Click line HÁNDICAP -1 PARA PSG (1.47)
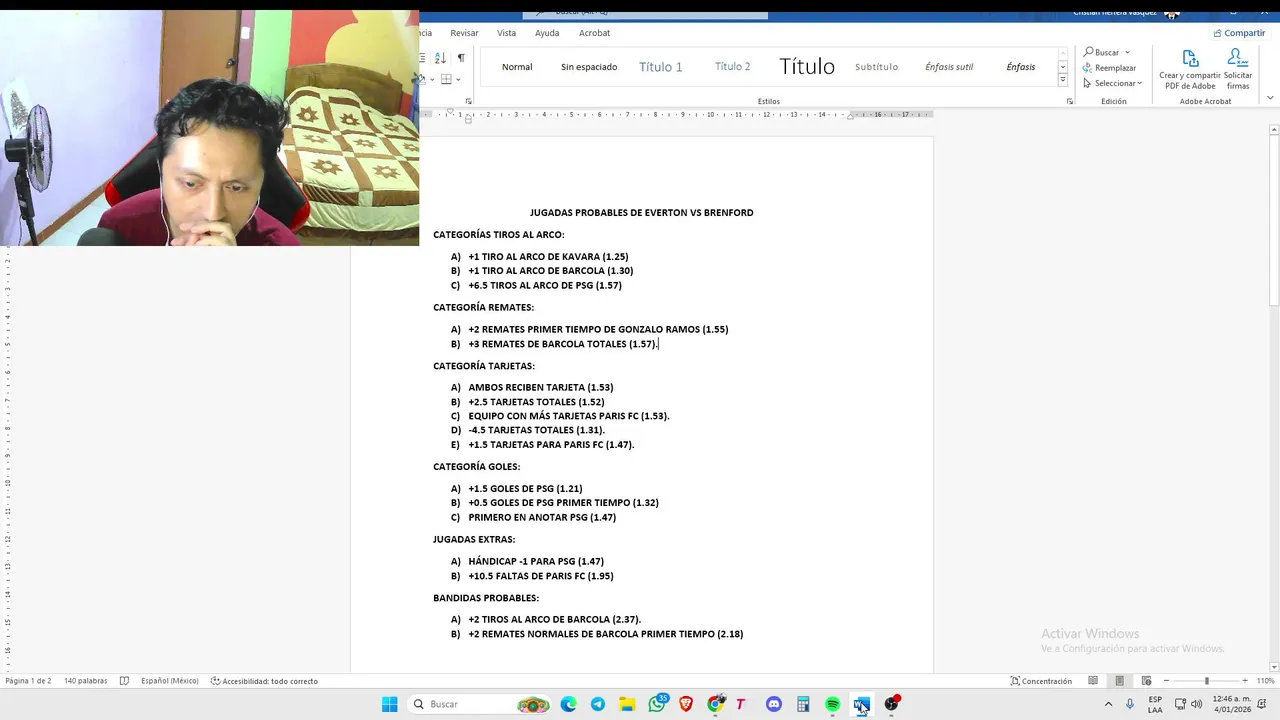This screenshot has width=1280, height=720. tap(536, 562)
